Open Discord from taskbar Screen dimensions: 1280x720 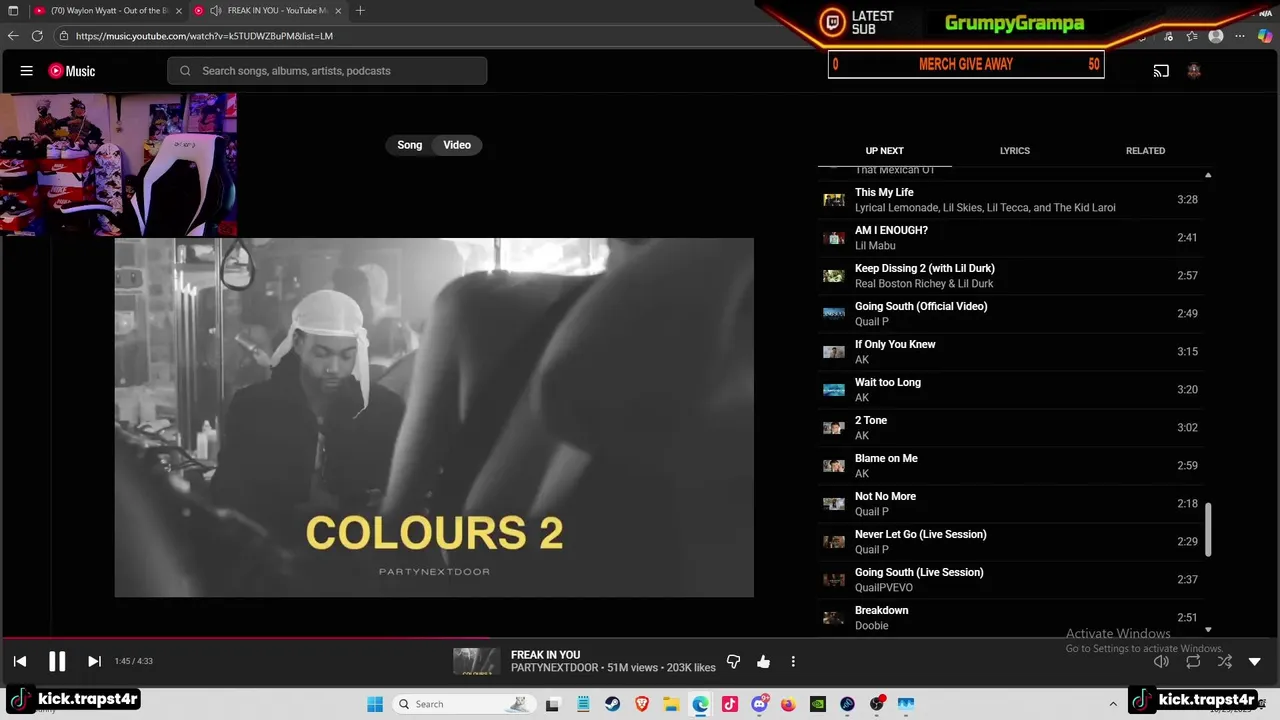pyautogui.click(x=759, y=704)
